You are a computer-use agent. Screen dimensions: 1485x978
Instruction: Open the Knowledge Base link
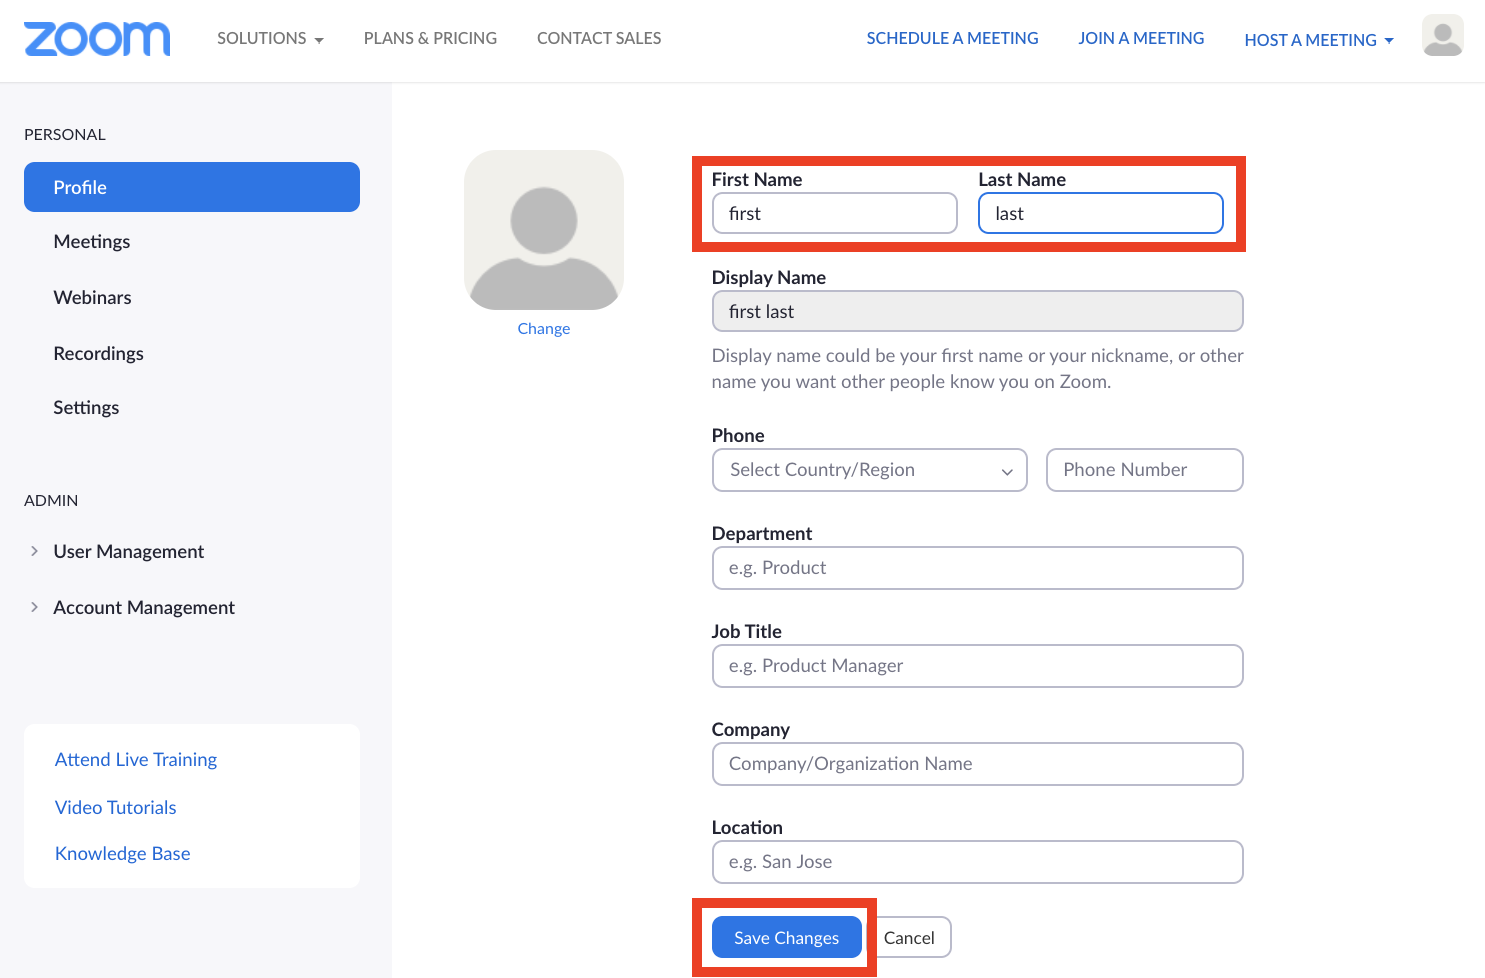[123, 853]
